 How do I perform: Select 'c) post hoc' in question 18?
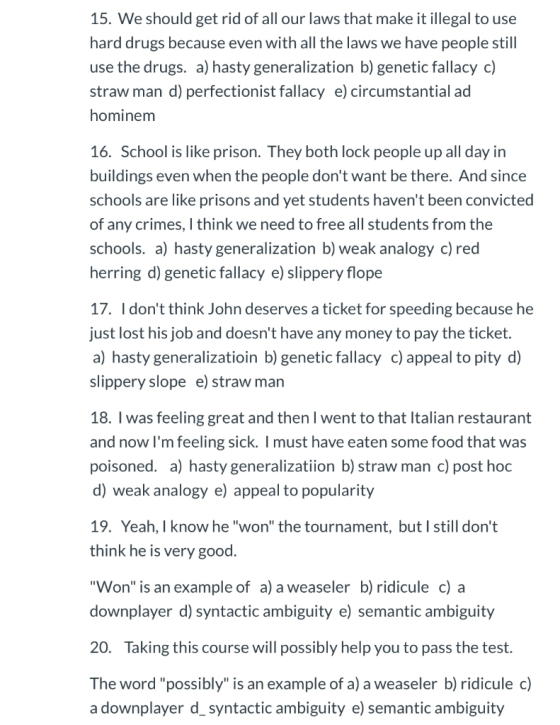click(474, 466)
